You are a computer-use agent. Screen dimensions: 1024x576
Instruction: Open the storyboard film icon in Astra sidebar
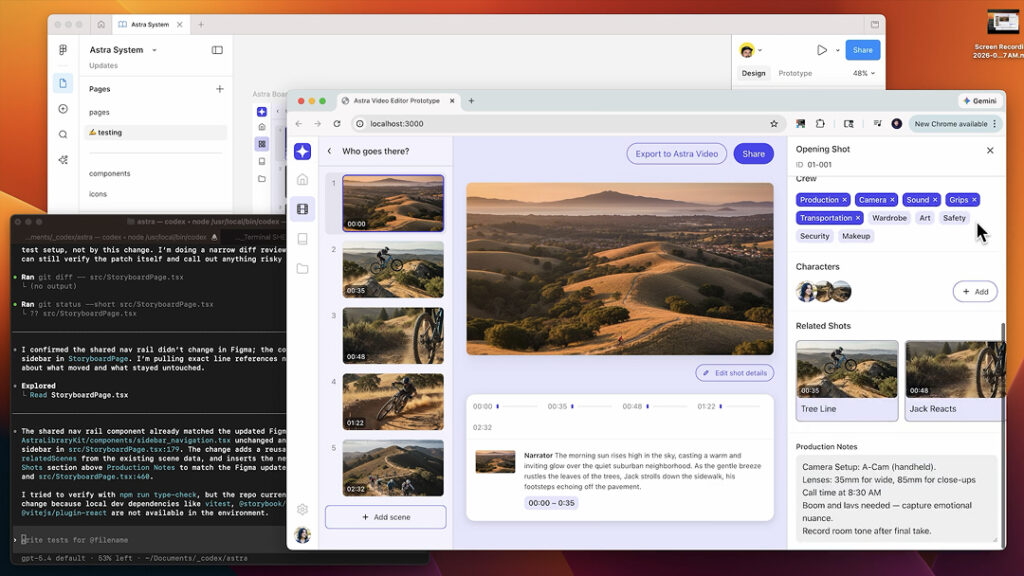click(x=302, y=209)
